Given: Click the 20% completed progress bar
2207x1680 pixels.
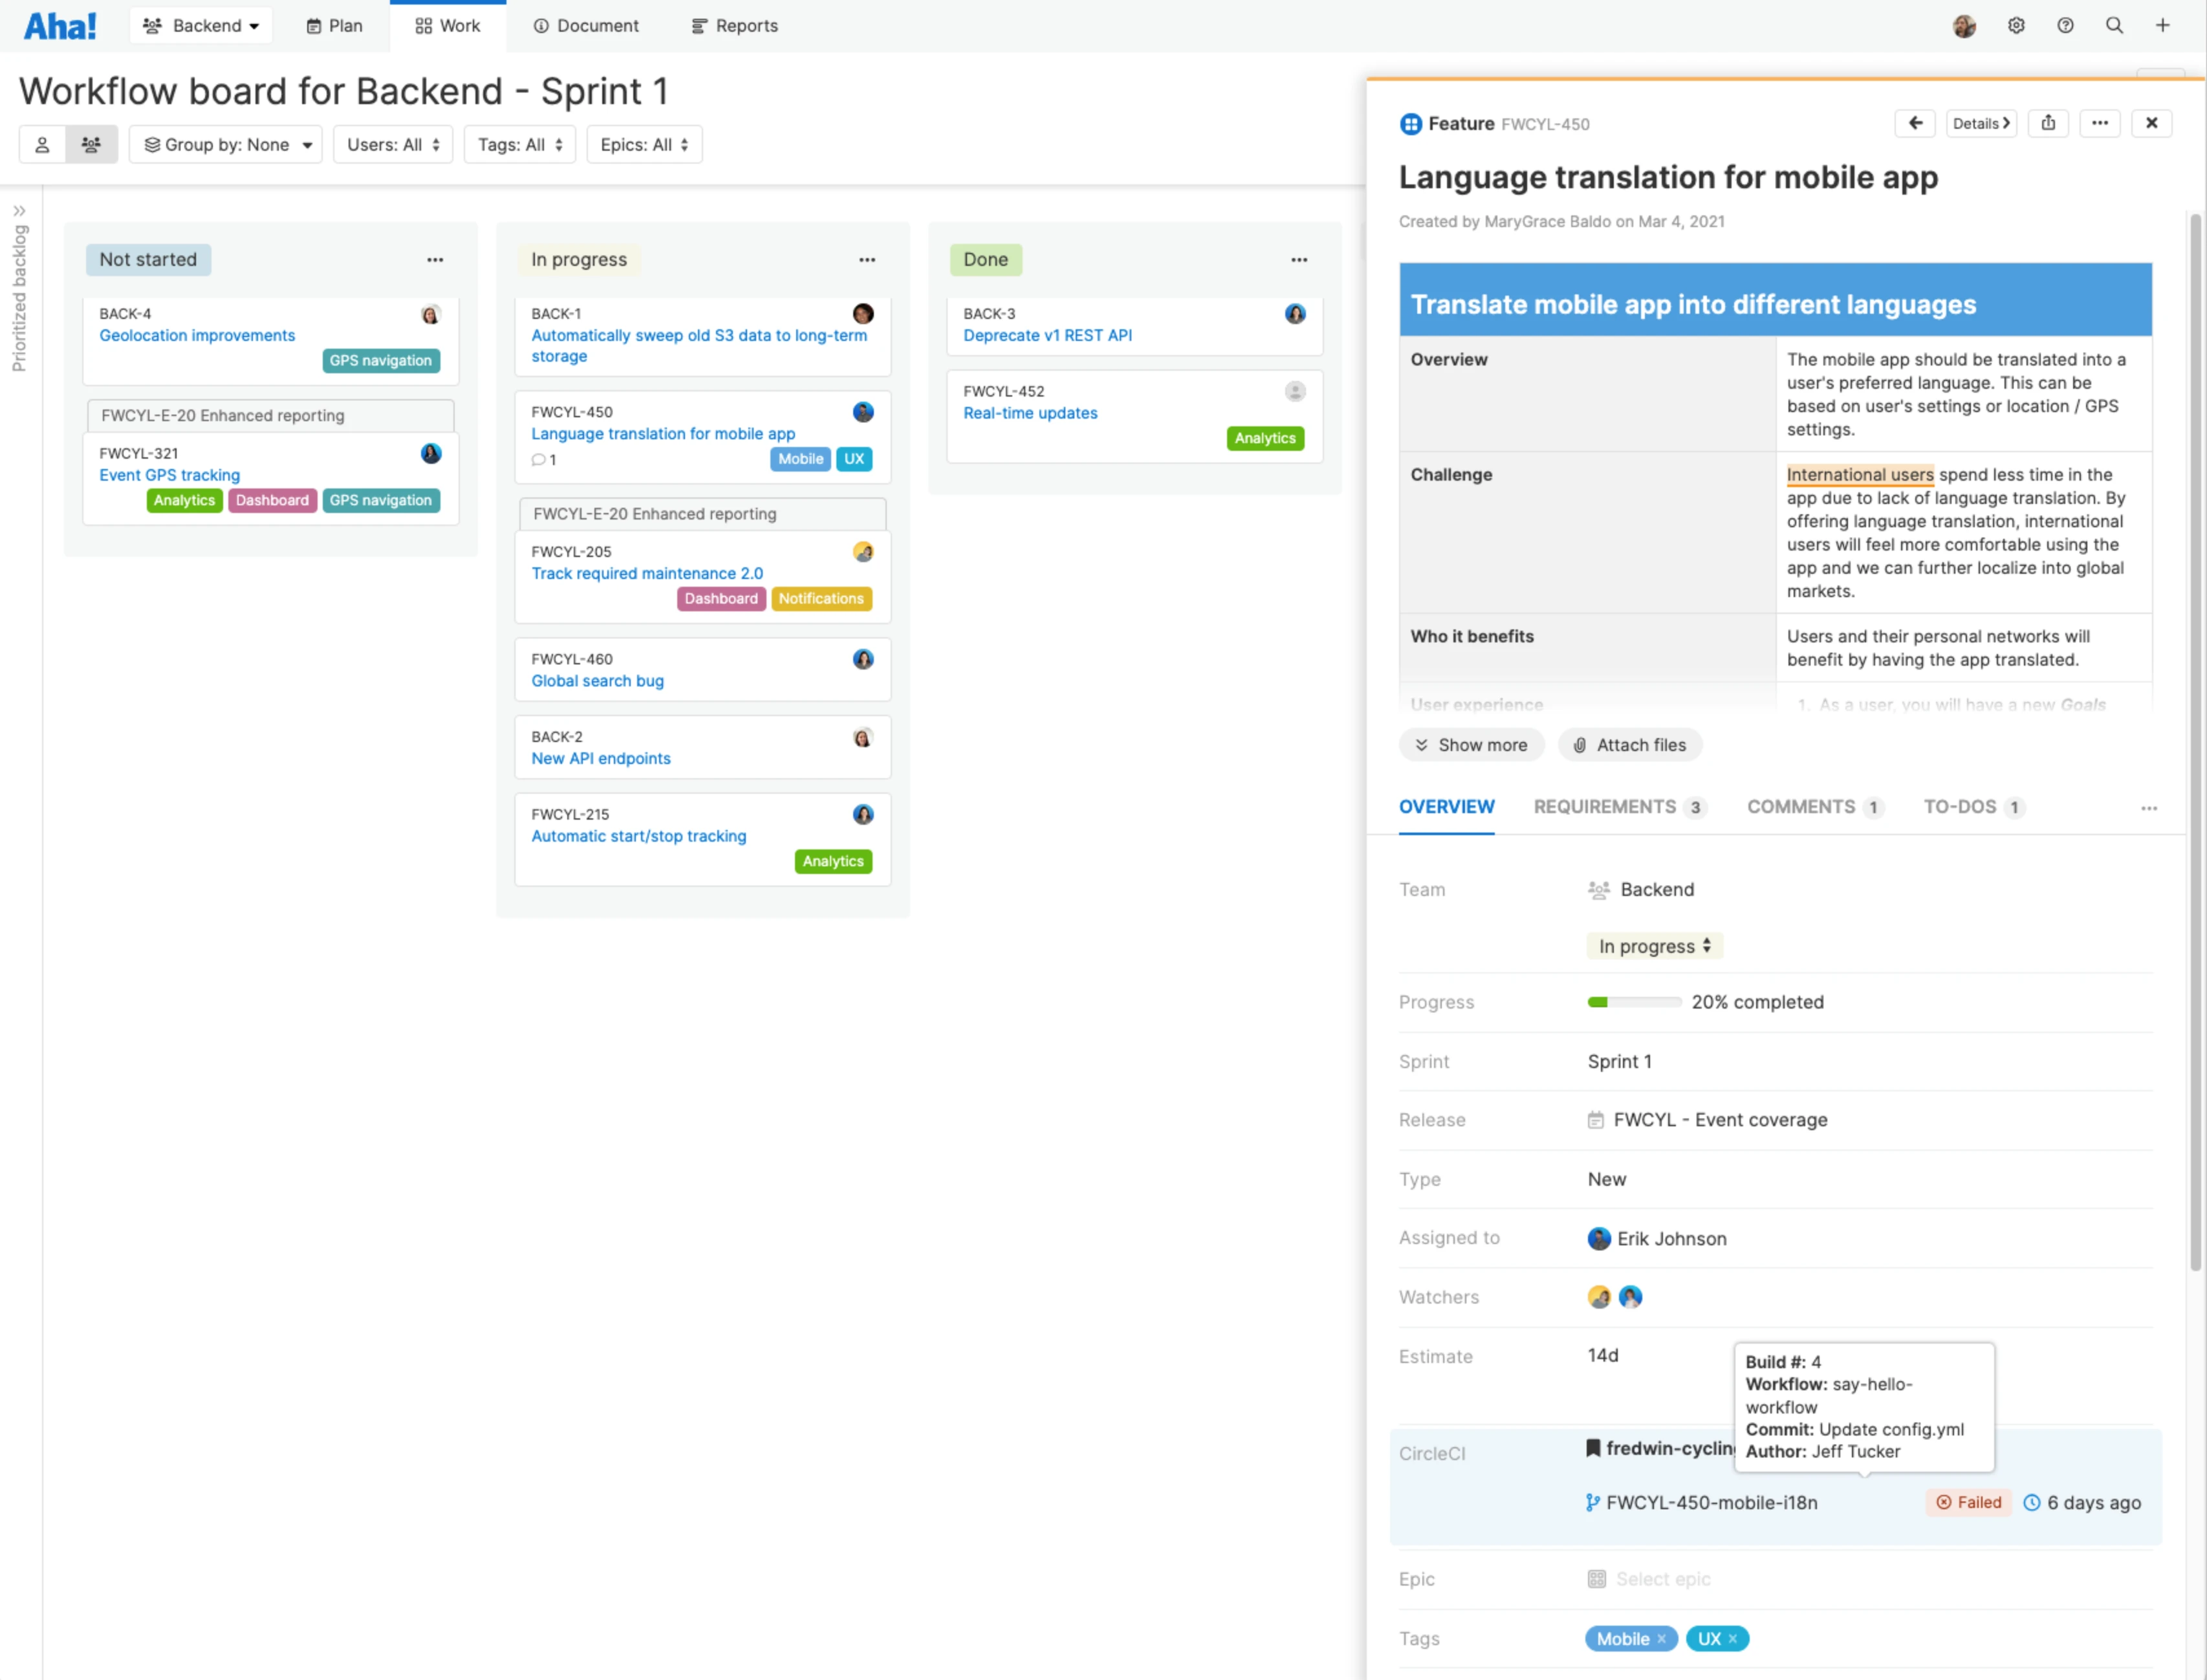Looking at the screenshot, I should 1634,1002.
